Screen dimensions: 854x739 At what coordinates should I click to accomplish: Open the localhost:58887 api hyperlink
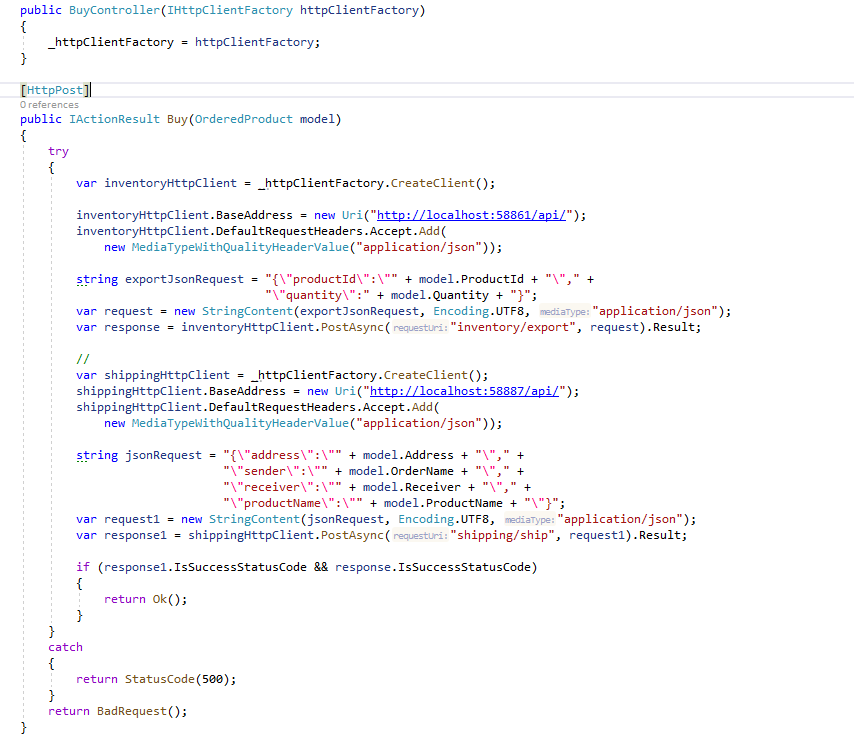coord(463,390)
